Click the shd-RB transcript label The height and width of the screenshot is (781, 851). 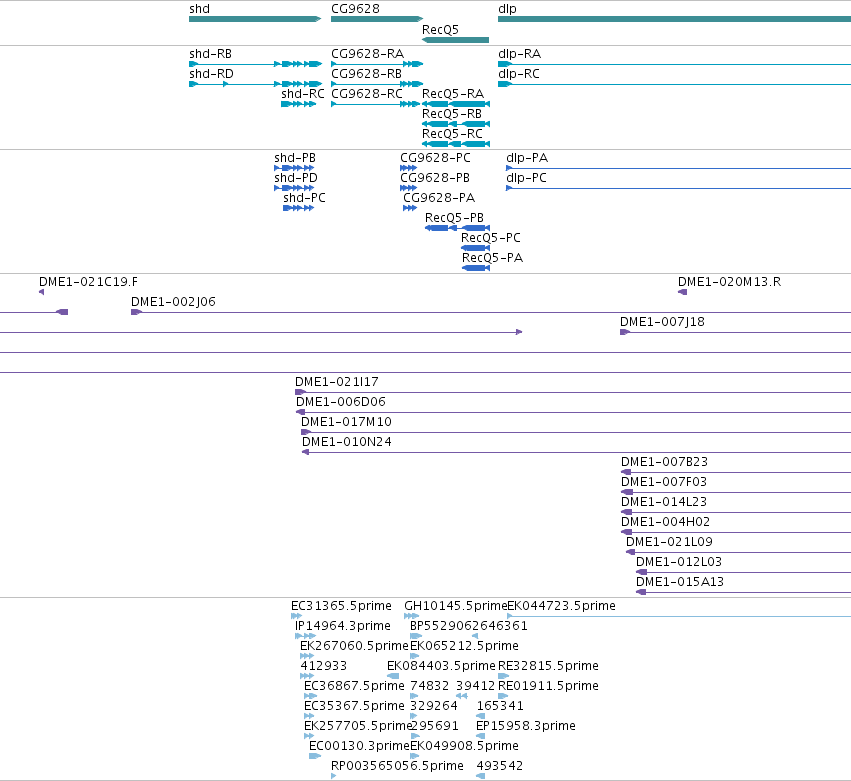(x=211, y=54)
